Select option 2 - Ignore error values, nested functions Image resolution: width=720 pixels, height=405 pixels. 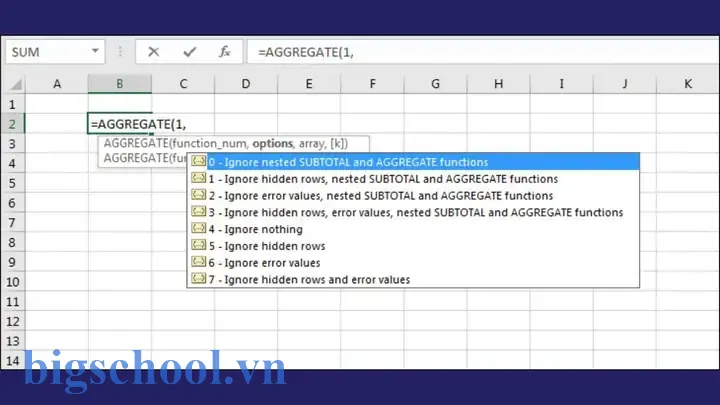(413, 196)
